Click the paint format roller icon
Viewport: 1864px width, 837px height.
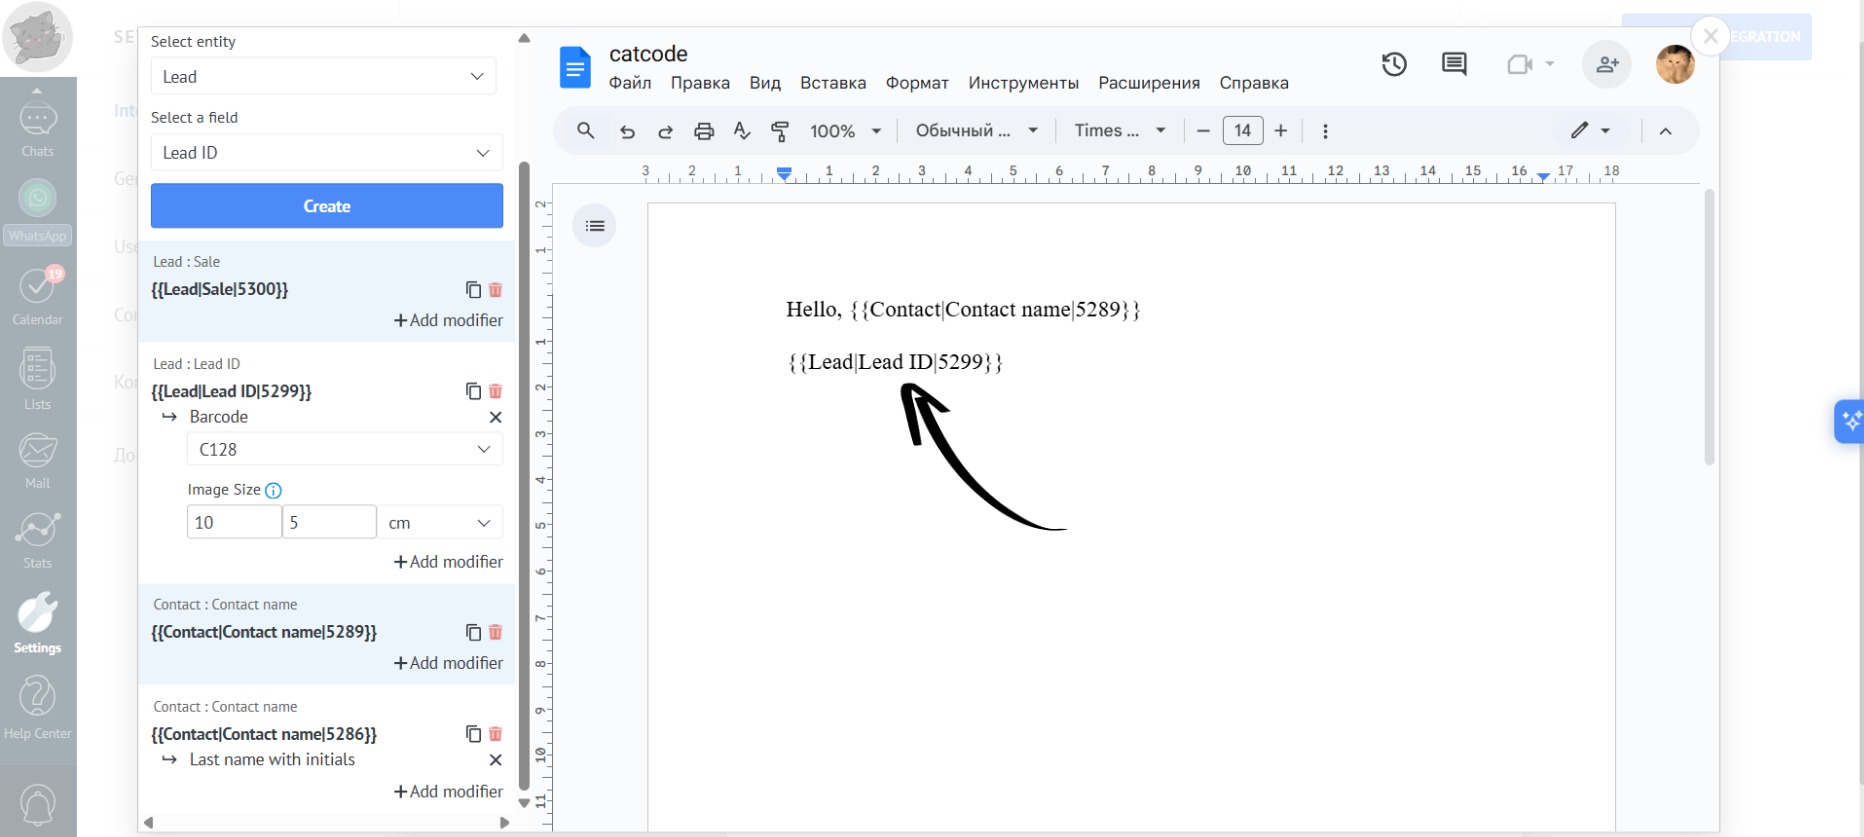pos(780,131)
